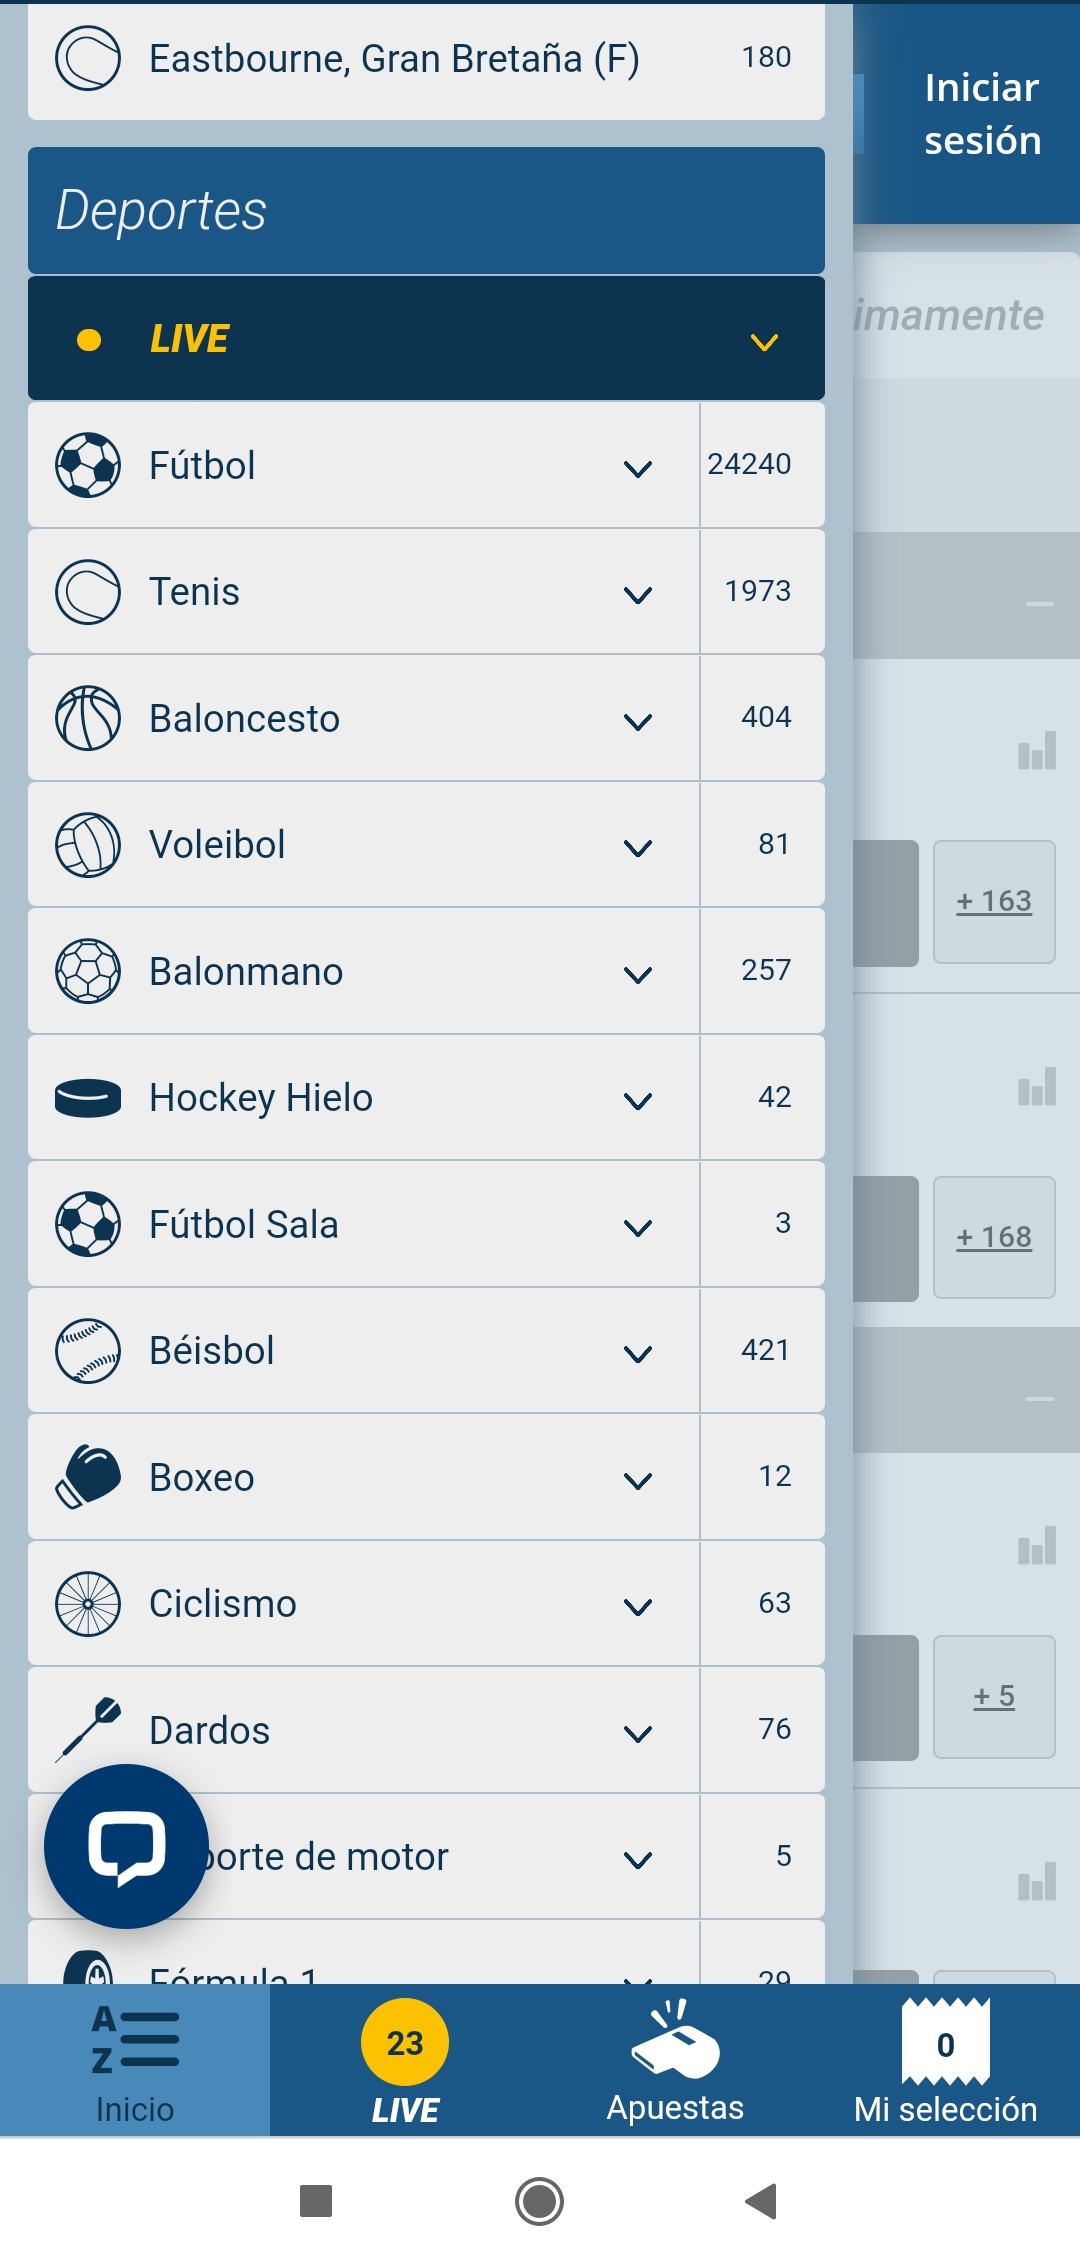Switch to the LIVE tab with 23 badge
The width and height of the screenshot is (1080, 2266).
pos(405,2061)
